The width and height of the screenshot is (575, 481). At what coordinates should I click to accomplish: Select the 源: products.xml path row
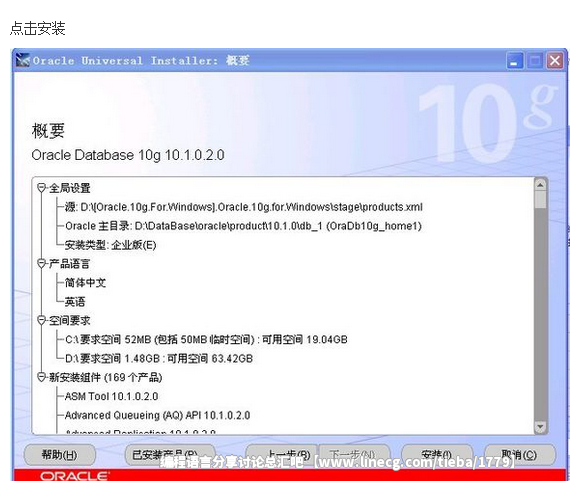243,207
